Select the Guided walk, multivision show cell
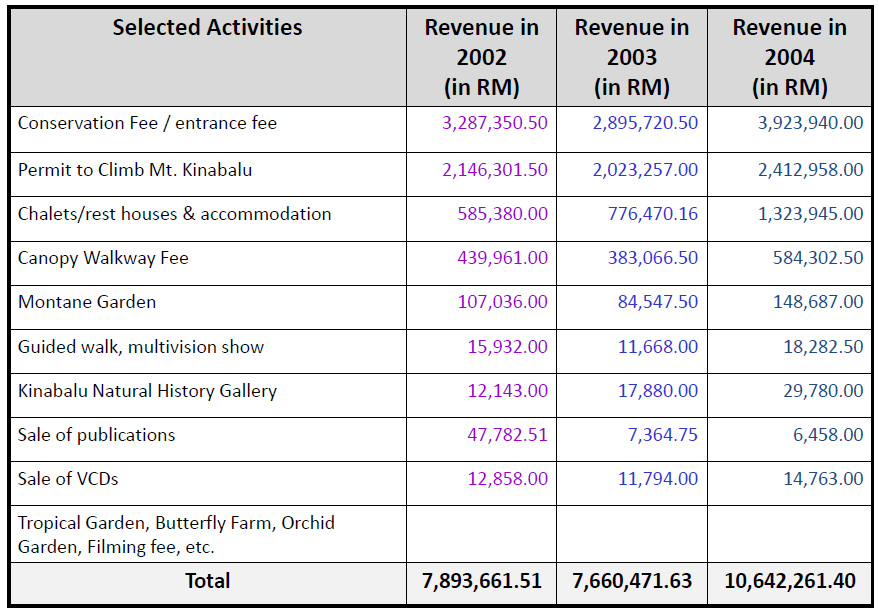 pos(141,347)
